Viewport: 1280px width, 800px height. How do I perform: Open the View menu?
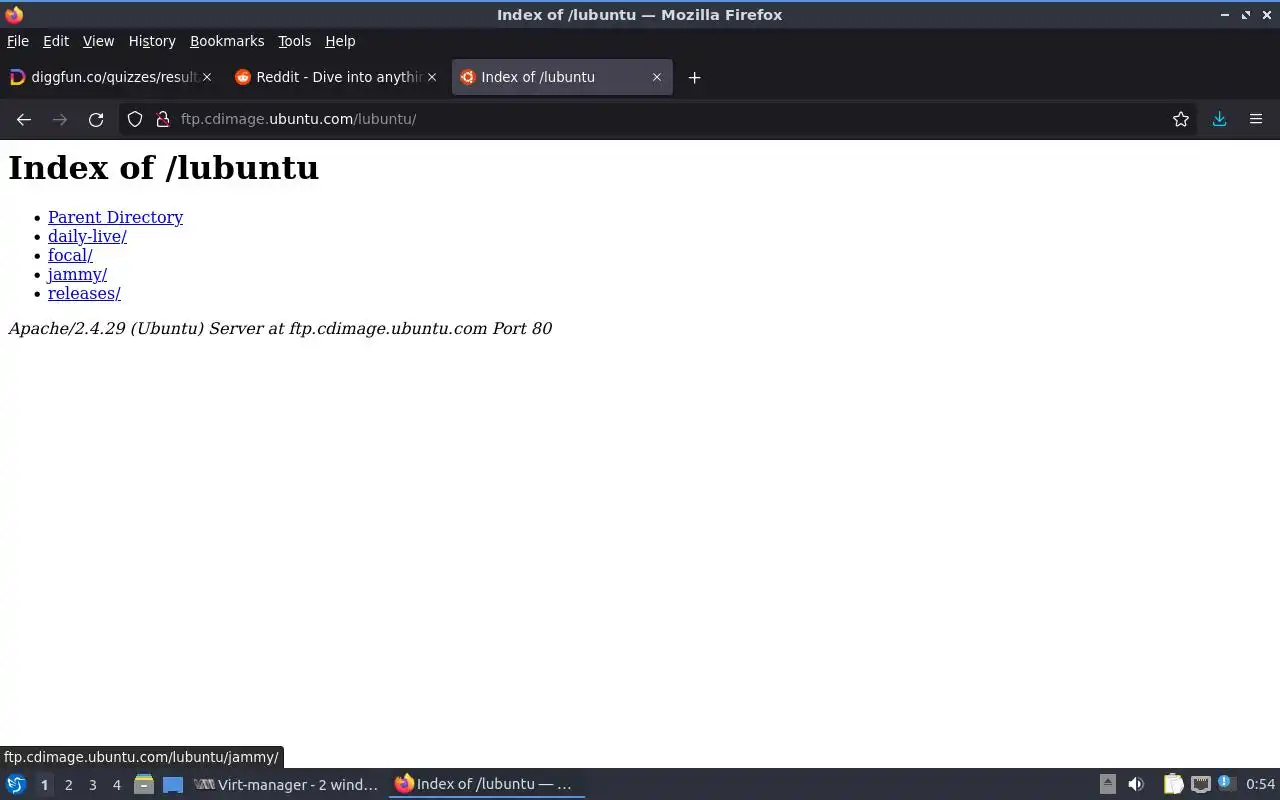pyautogui.click(x=98, y=41)
